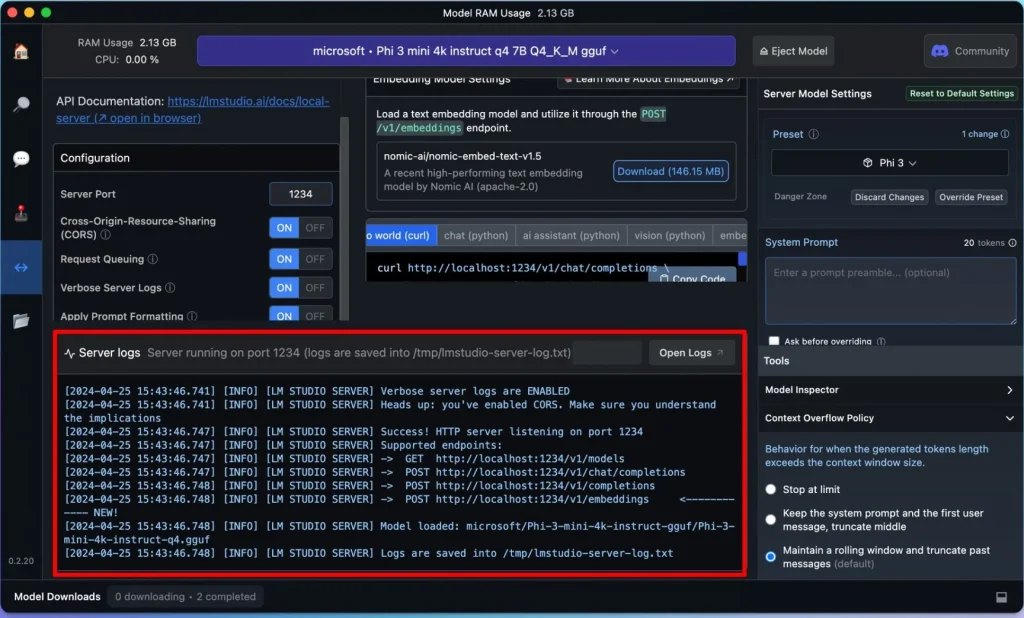
Task: Open the AI Chat bubble icon
Action: [21, 159]
